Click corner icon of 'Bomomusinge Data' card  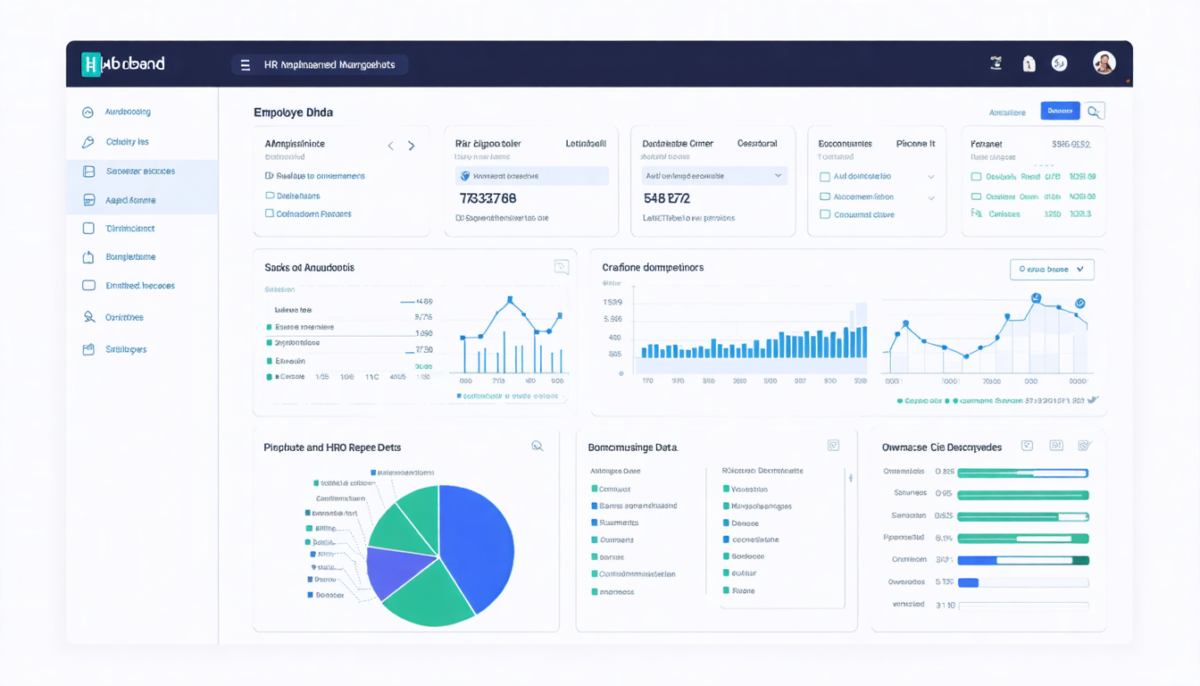833,446
